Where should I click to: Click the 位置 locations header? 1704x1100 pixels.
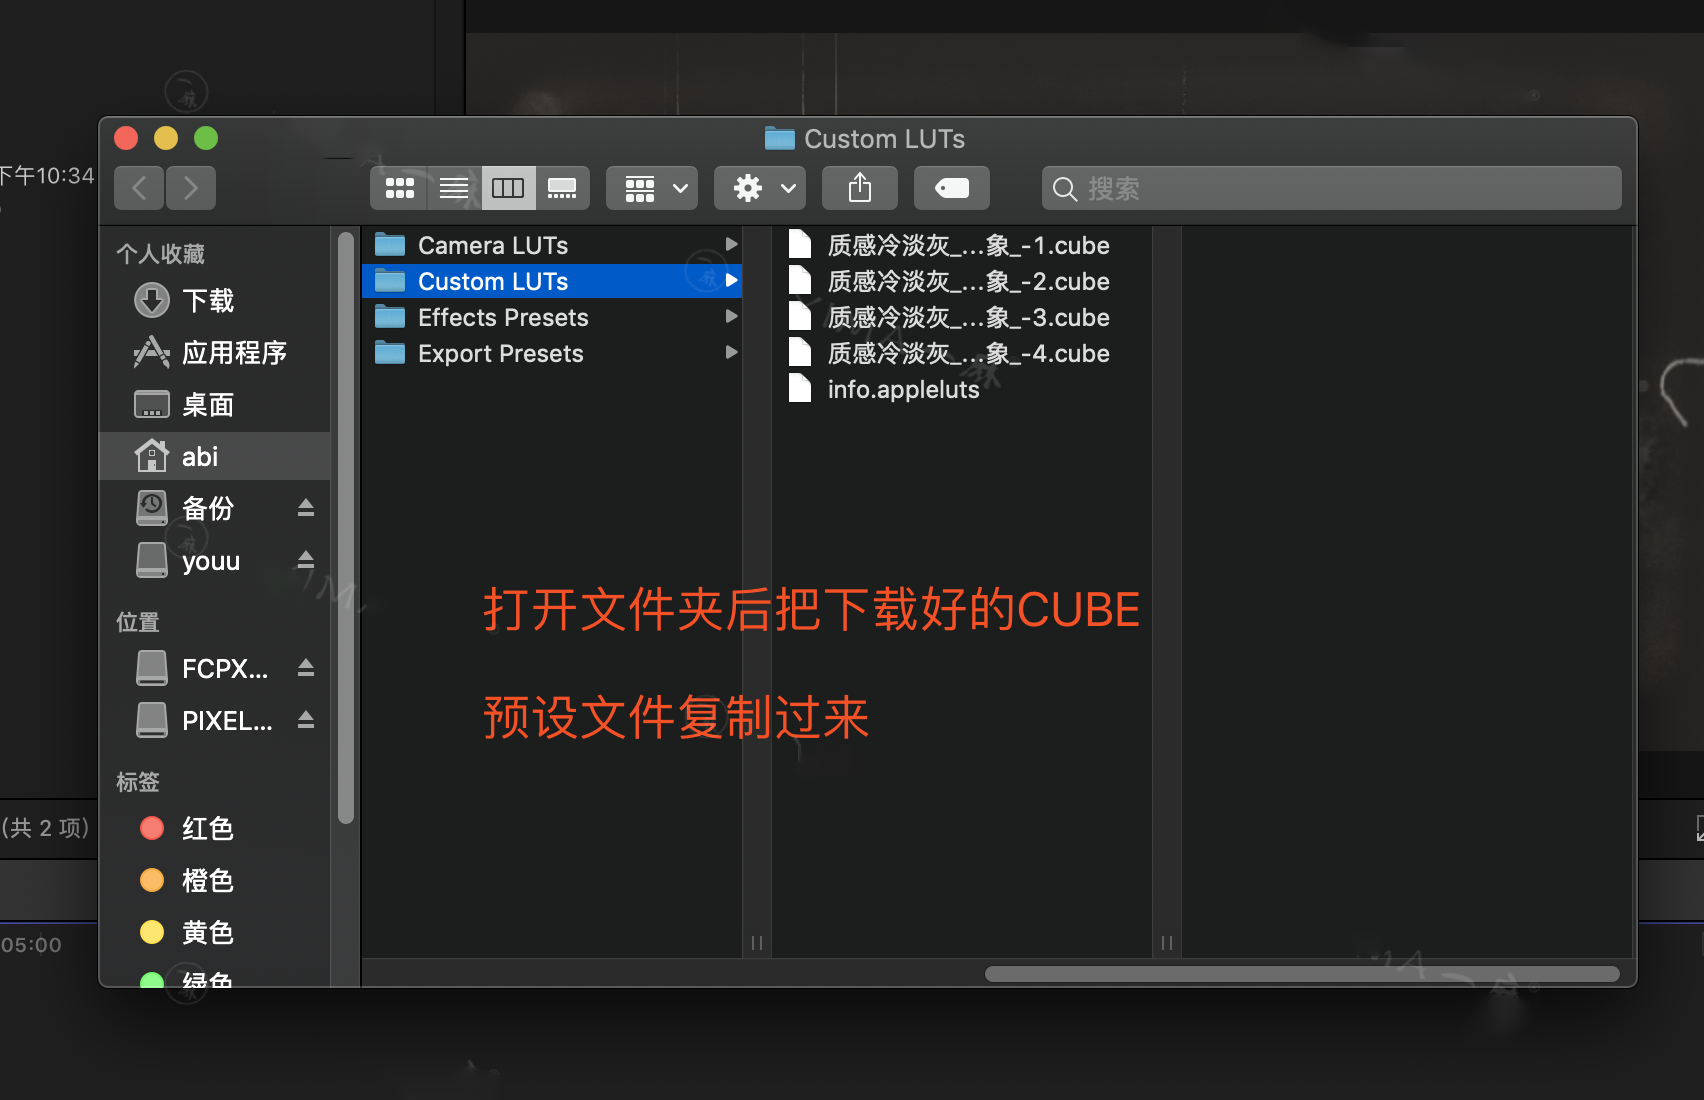pos(138,622)
